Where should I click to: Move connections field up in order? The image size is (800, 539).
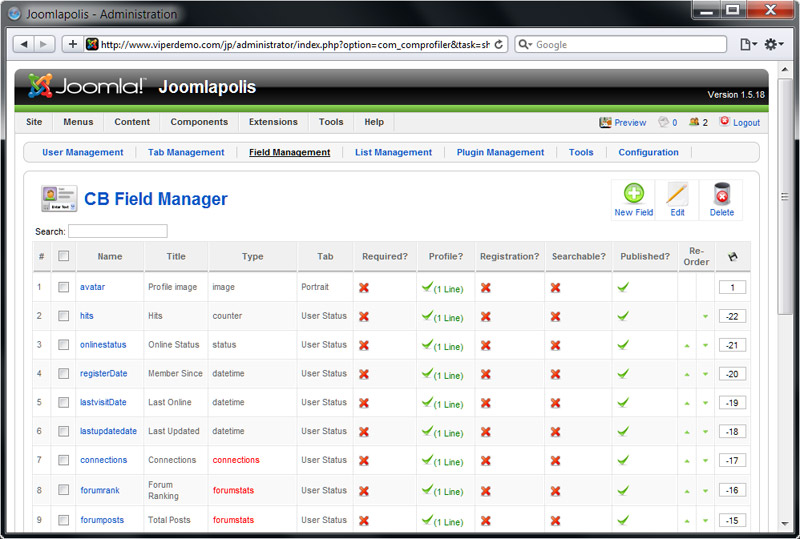[x=687, y=461]
